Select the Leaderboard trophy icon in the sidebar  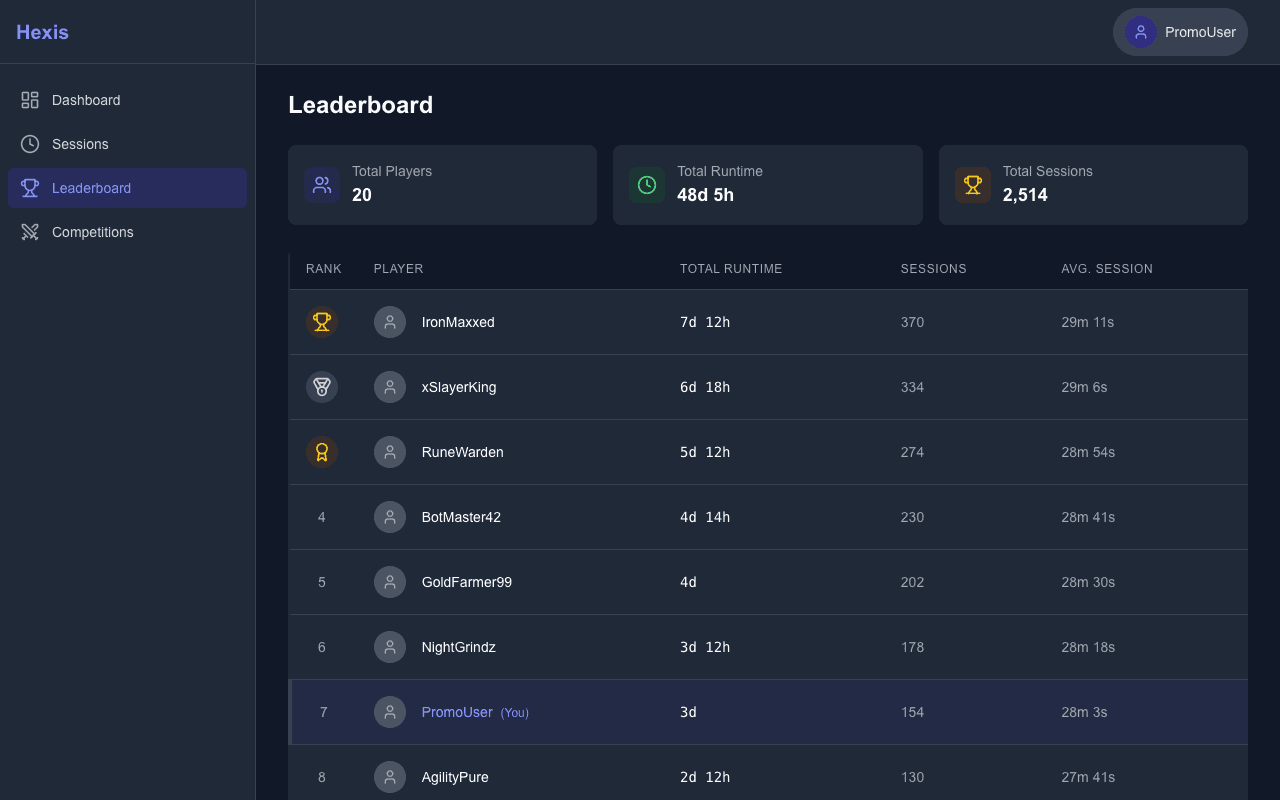point(29,188)
